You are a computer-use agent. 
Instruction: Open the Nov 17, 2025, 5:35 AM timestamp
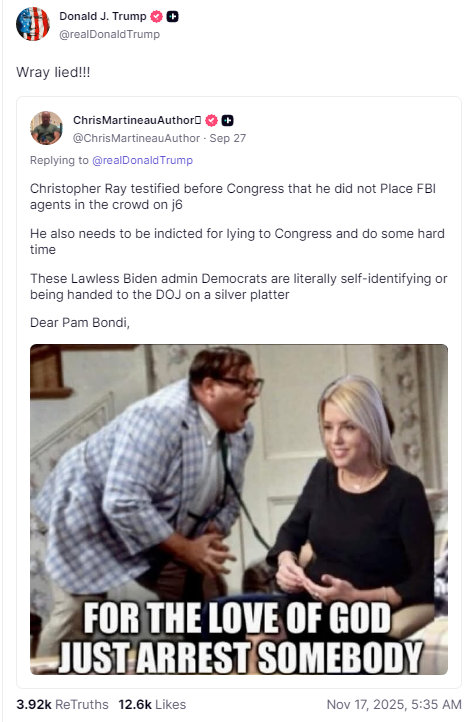coord(394,705)
